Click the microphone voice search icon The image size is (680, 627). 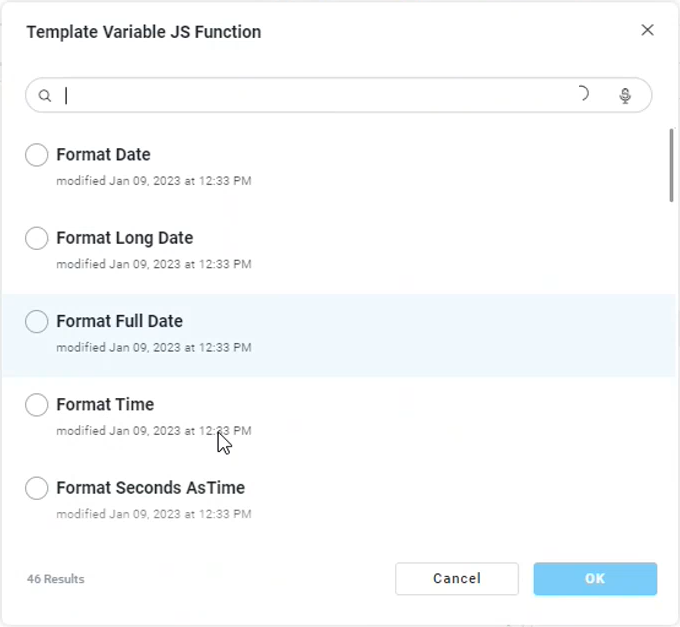[625, 96]
